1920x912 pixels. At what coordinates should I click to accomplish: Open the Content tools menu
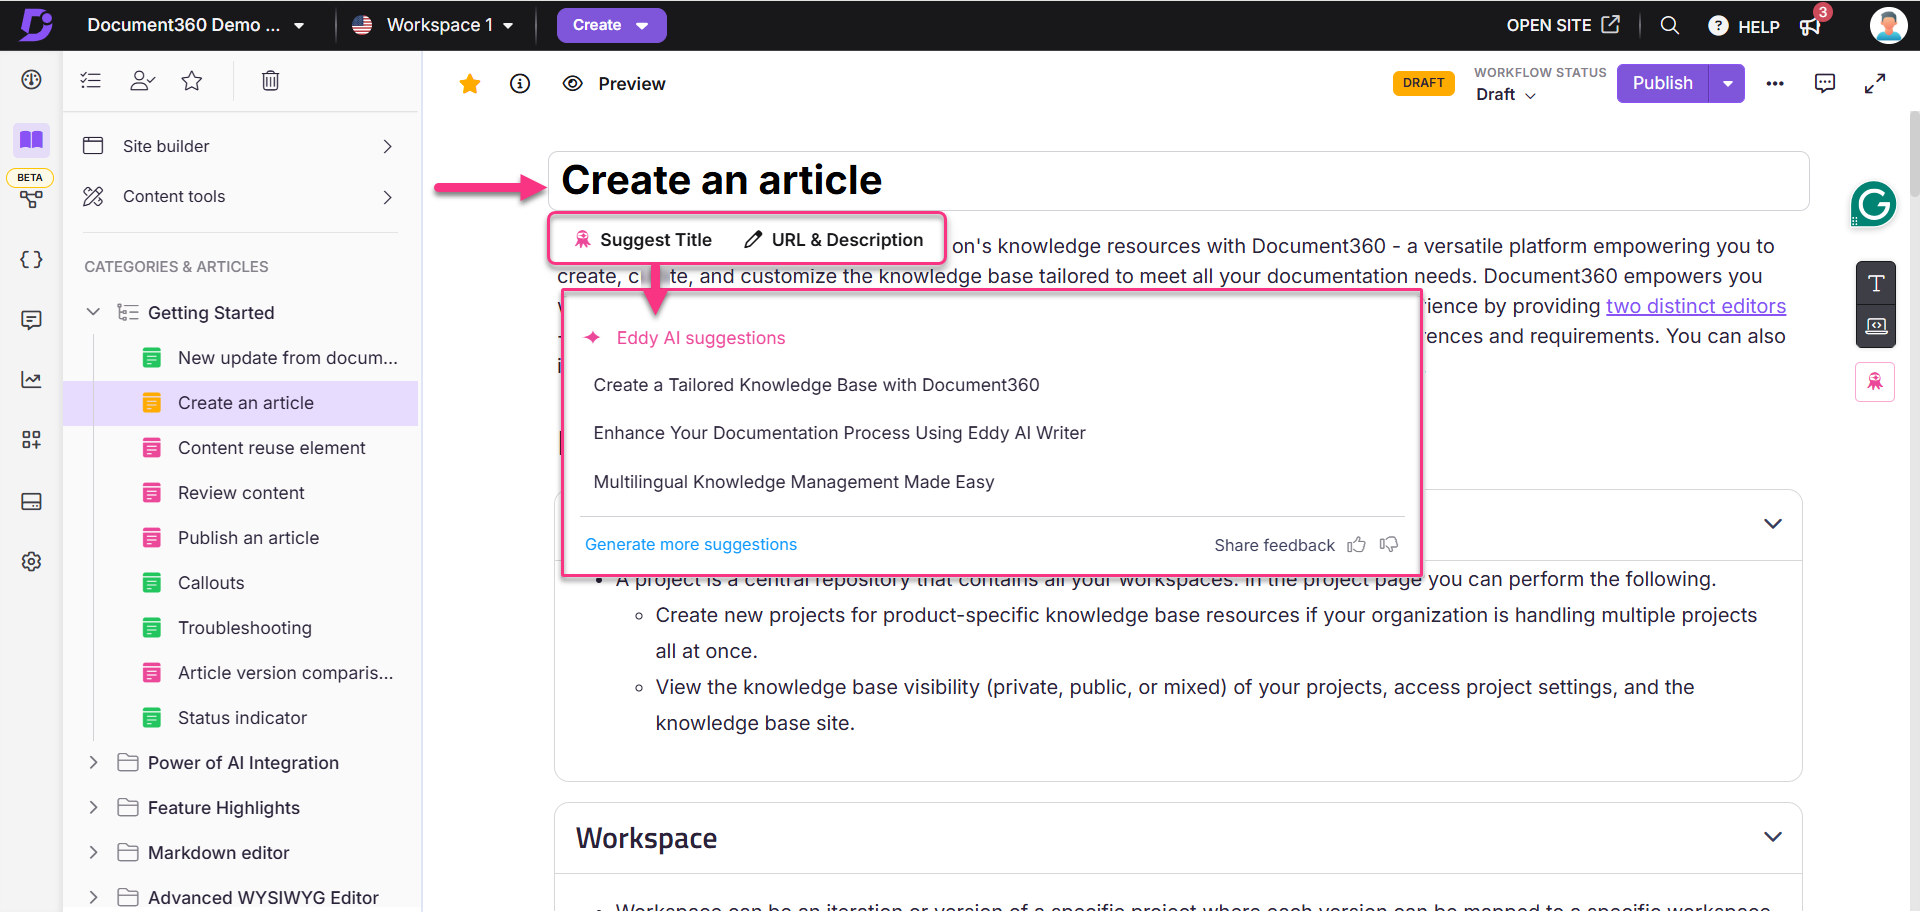pos(240,197)
